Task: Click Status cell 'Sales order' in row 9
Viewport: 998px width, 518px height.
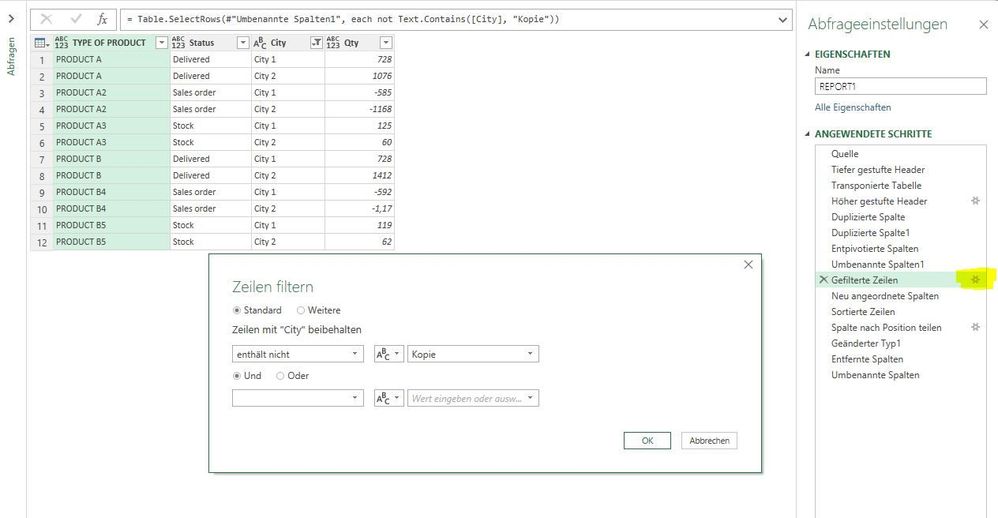Action: click(211, 192)
